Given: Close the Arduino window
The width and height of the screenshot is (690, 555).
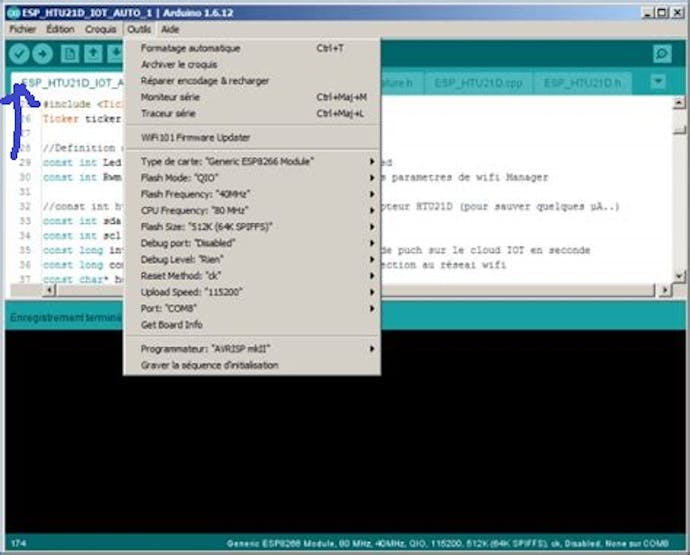Looking at the screenshot, I should pos(677,13).
